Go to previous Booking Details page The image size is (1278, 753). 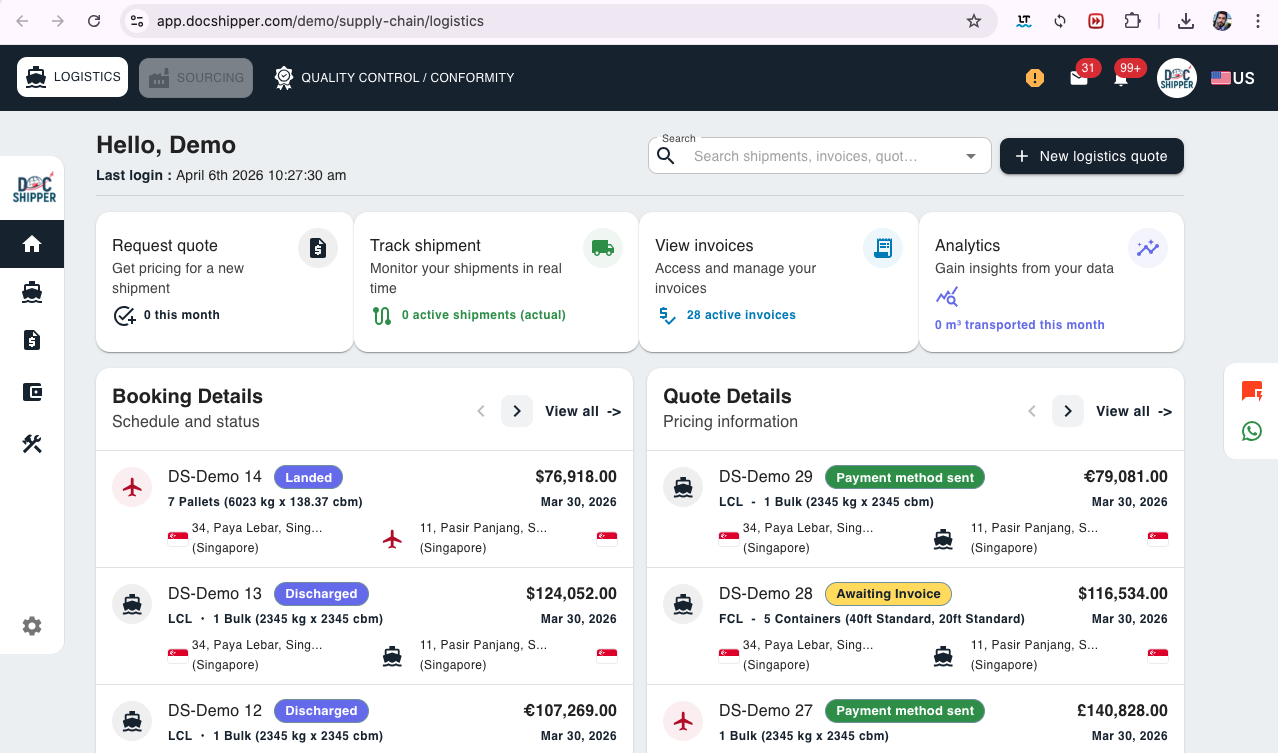481,411
